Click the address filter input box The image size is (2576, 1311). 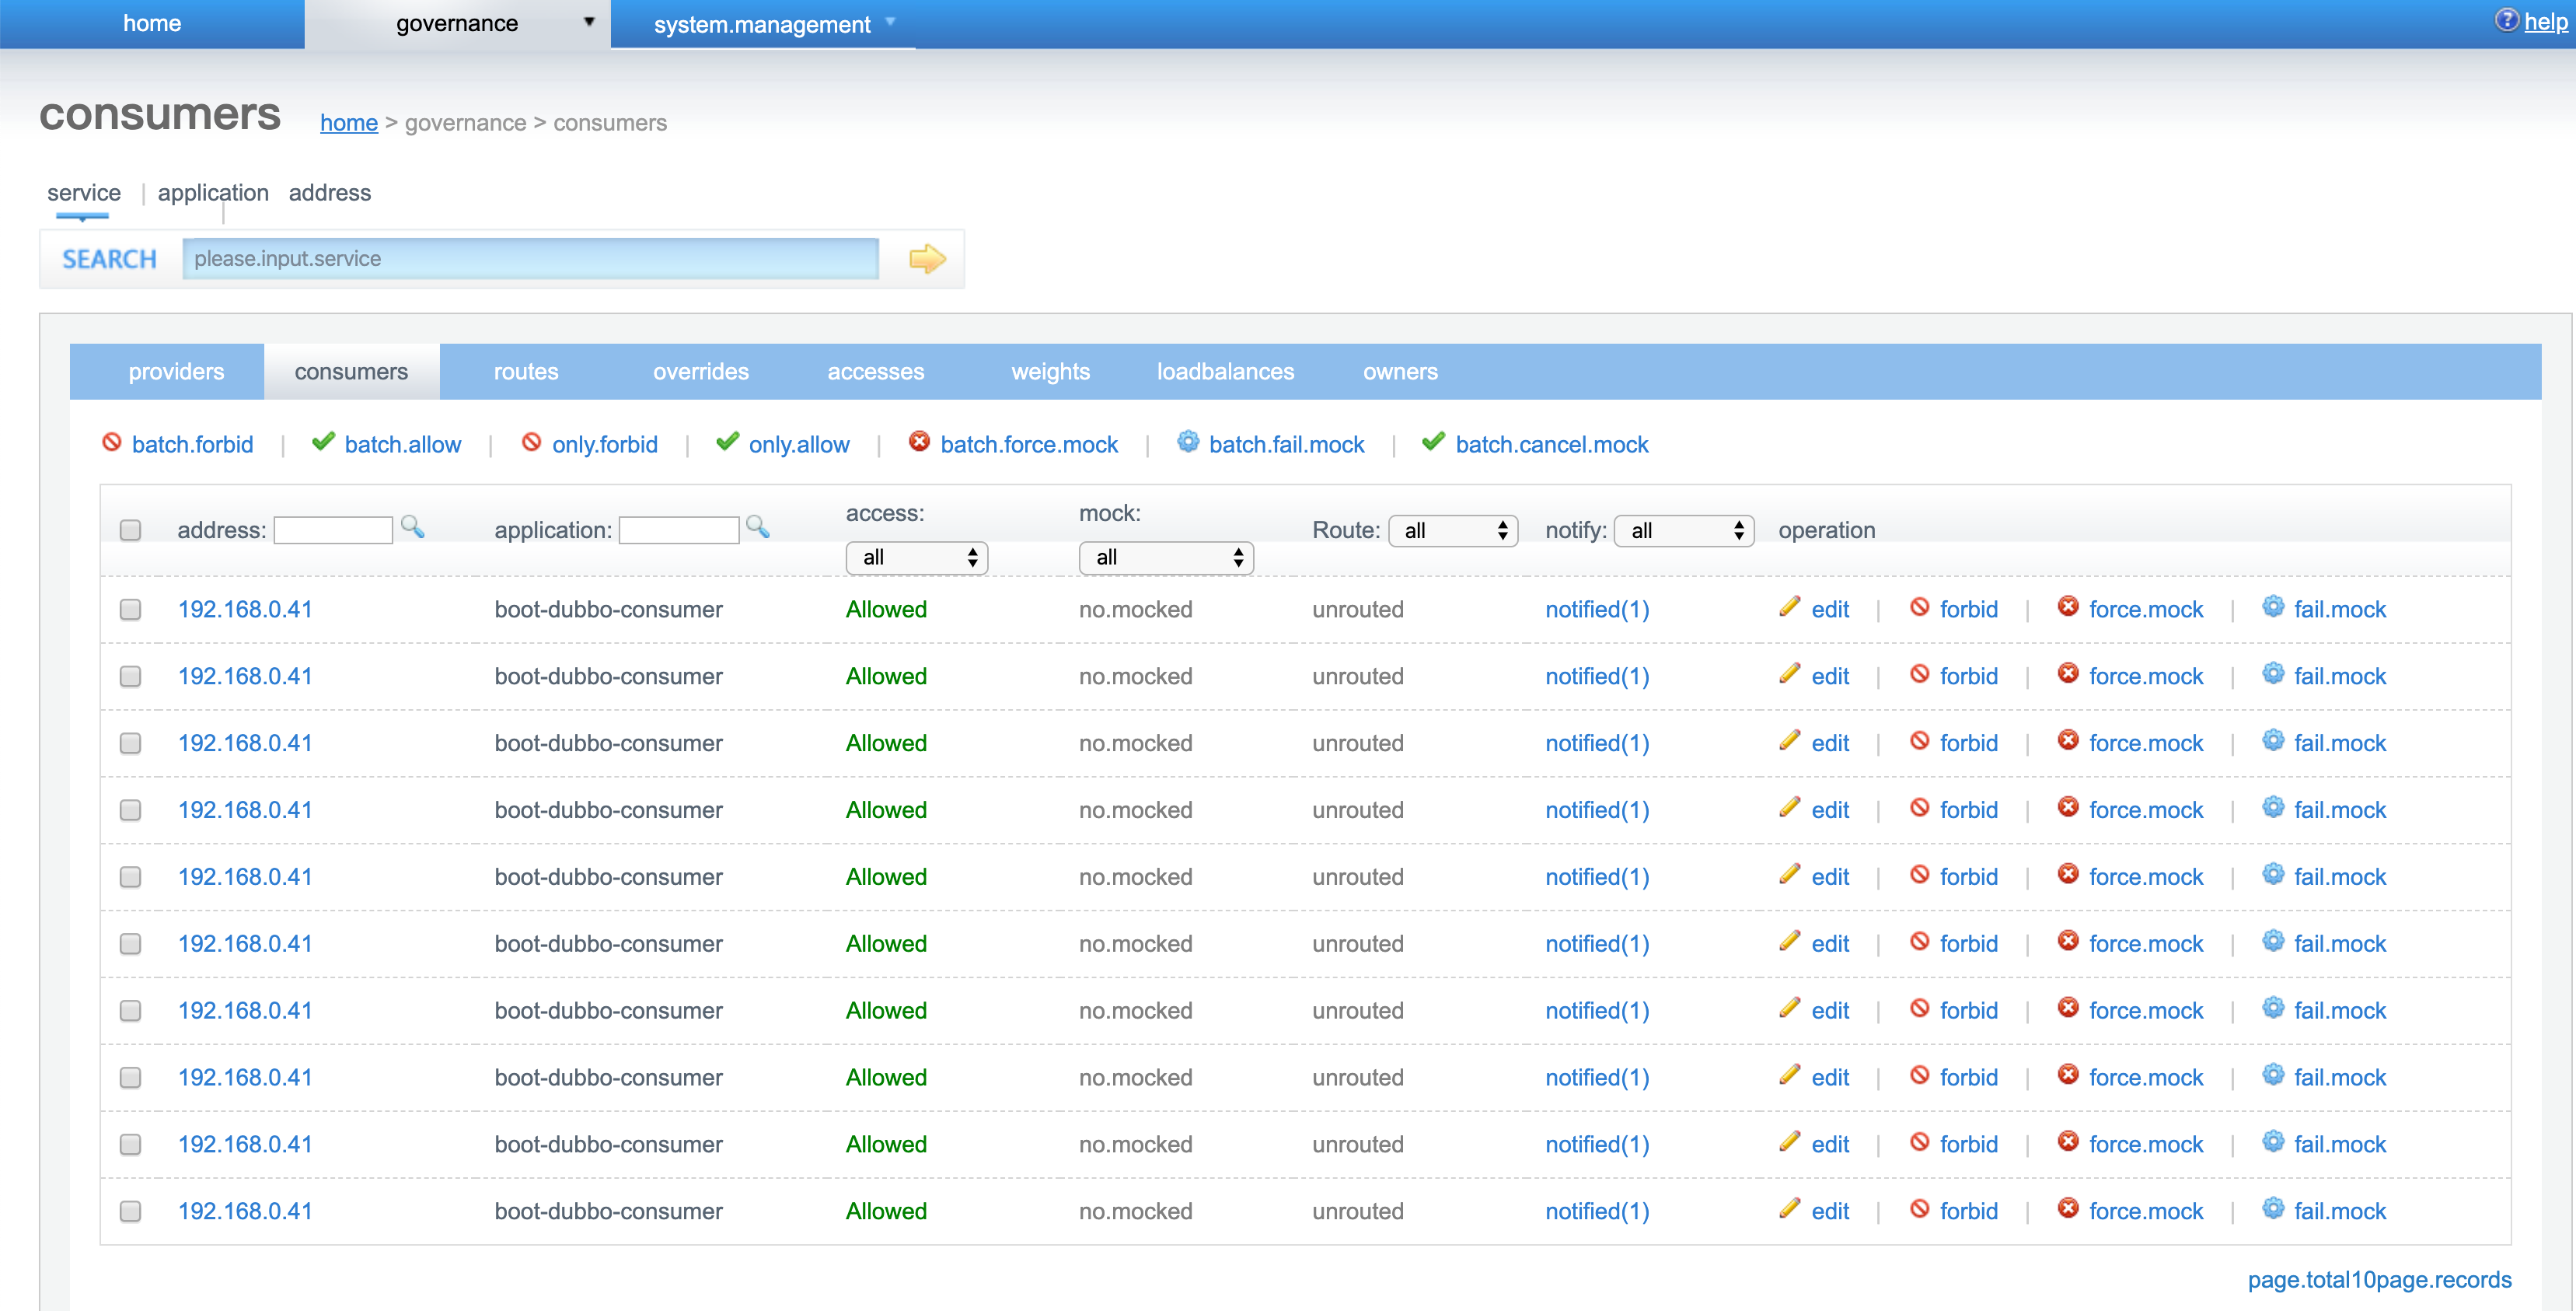(333, 530)
